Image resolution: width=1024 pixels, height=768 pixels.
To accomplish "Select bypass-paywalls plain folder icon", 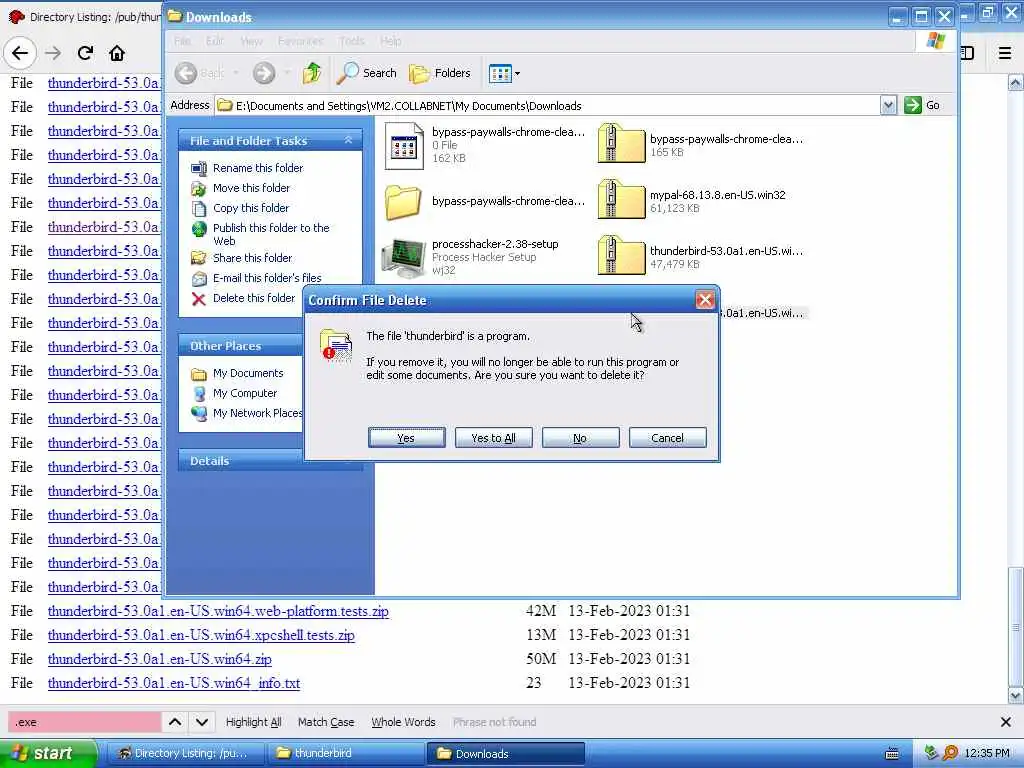I will (403, 202).
